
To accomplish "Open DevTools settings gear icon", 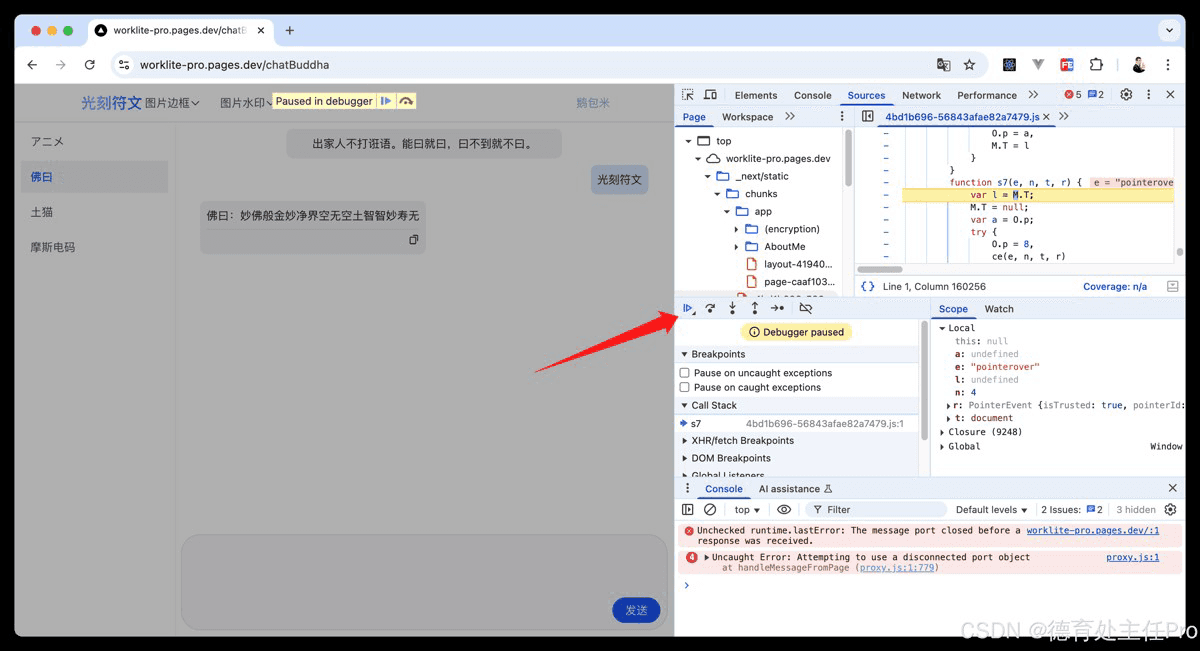I will click(x=1126, y=95).
